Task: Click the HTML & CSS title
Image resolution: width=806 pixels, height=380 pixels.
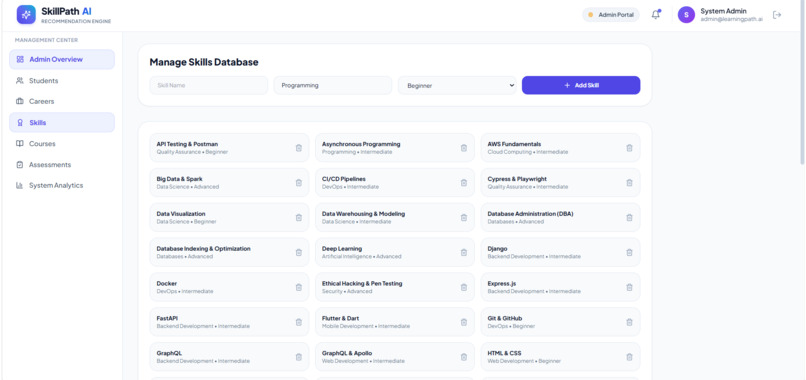Action: click(x=504, y=353)
